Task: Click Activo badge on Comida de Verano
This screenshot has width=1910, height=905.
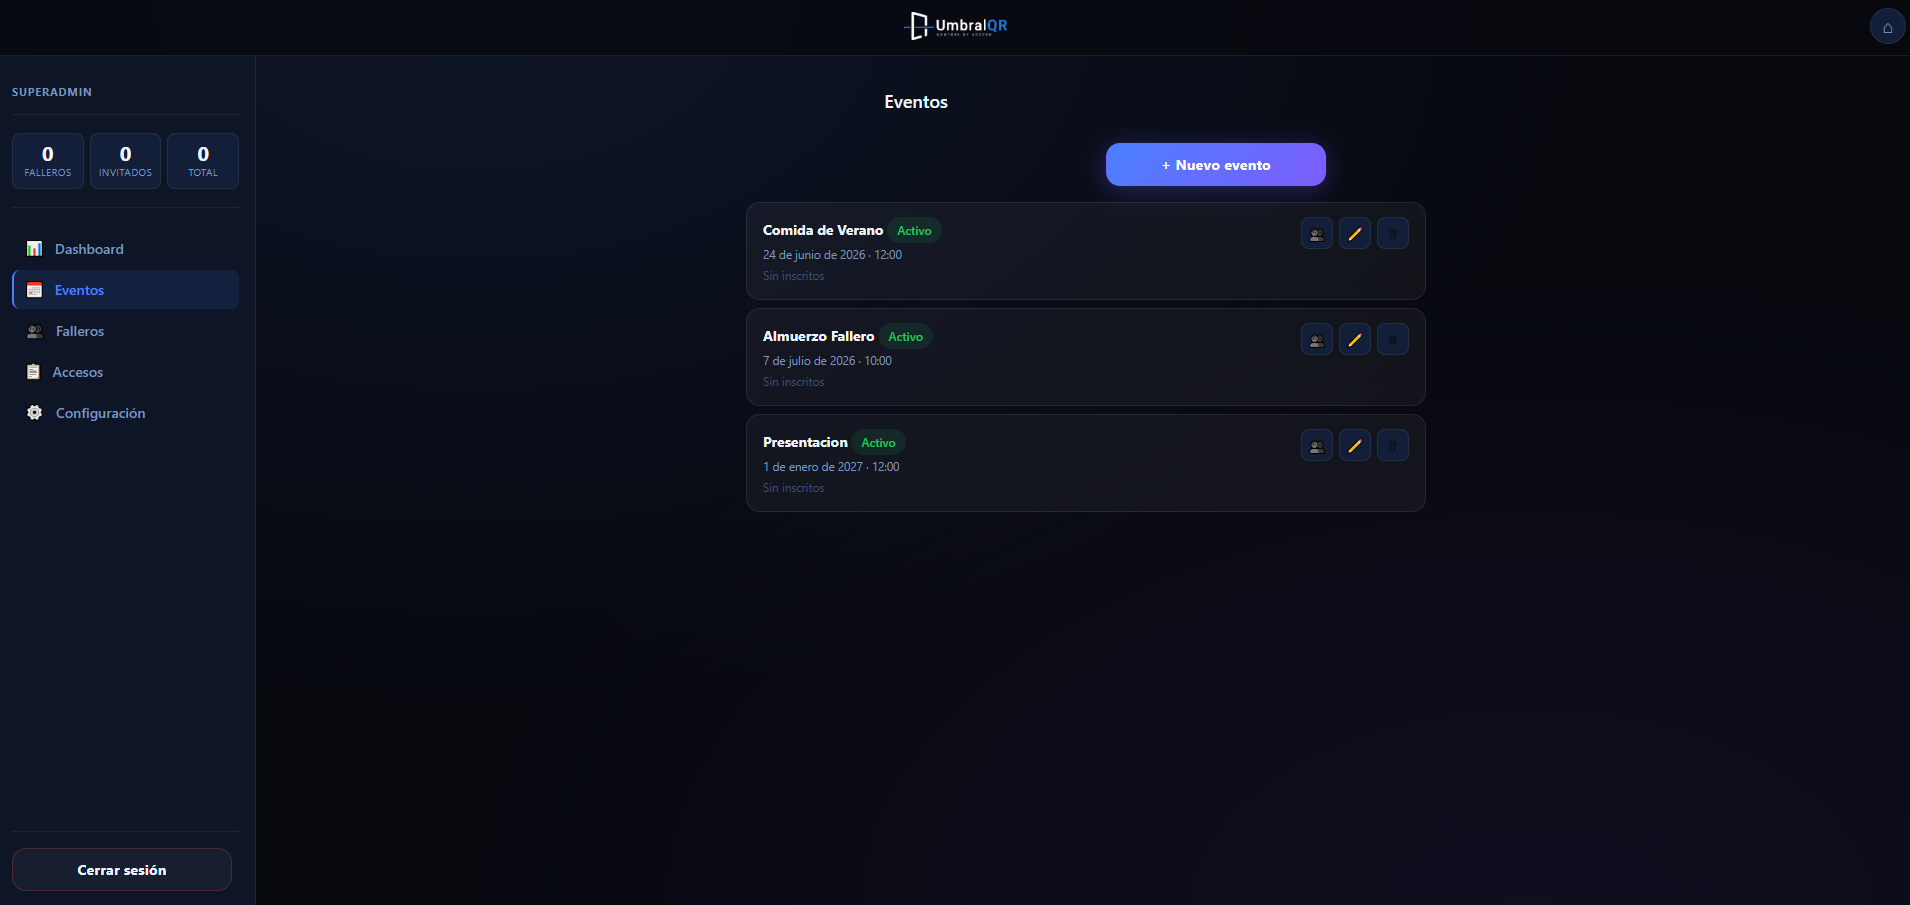Action: tap(914, 231)
